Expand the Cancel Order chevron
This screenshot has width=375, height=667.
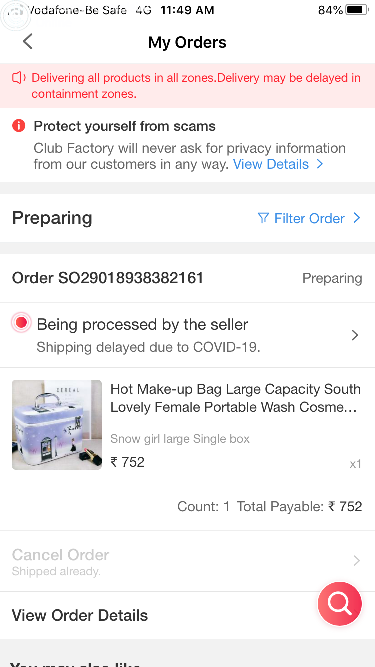[x=357, y=561]
